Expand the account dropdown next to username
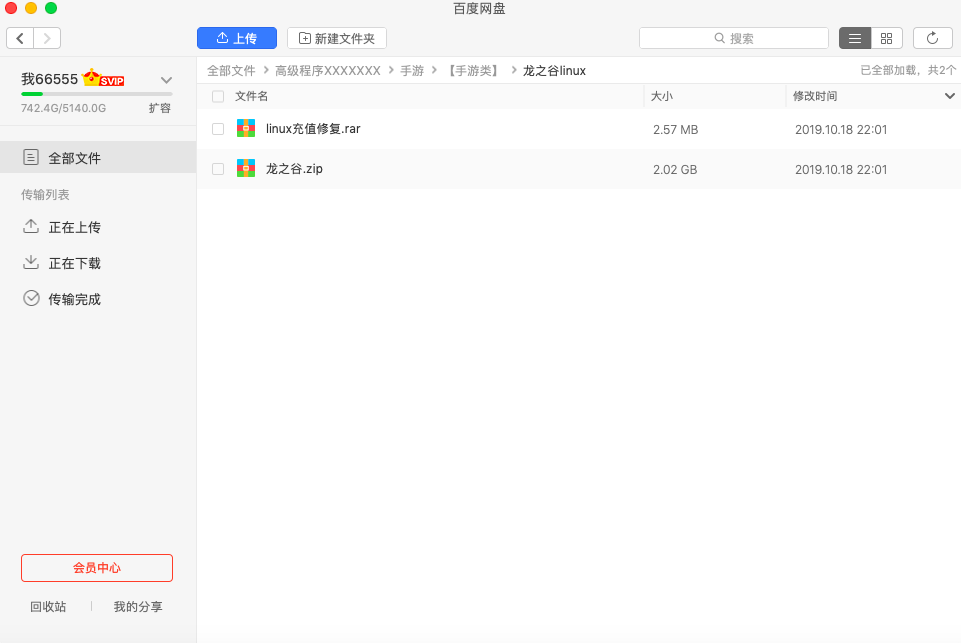Viewport: 961px width, 643px height. pyautogui.click(x=166, y=80)
